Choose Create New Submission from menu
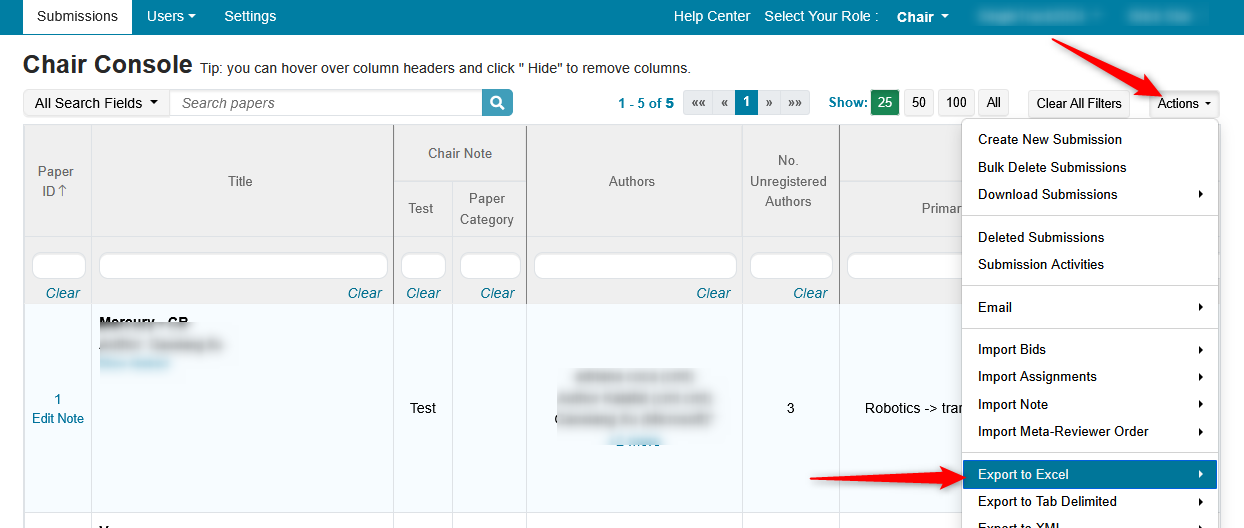The width and height of the screenshot is (1244, 528). tap(1049, 139)
